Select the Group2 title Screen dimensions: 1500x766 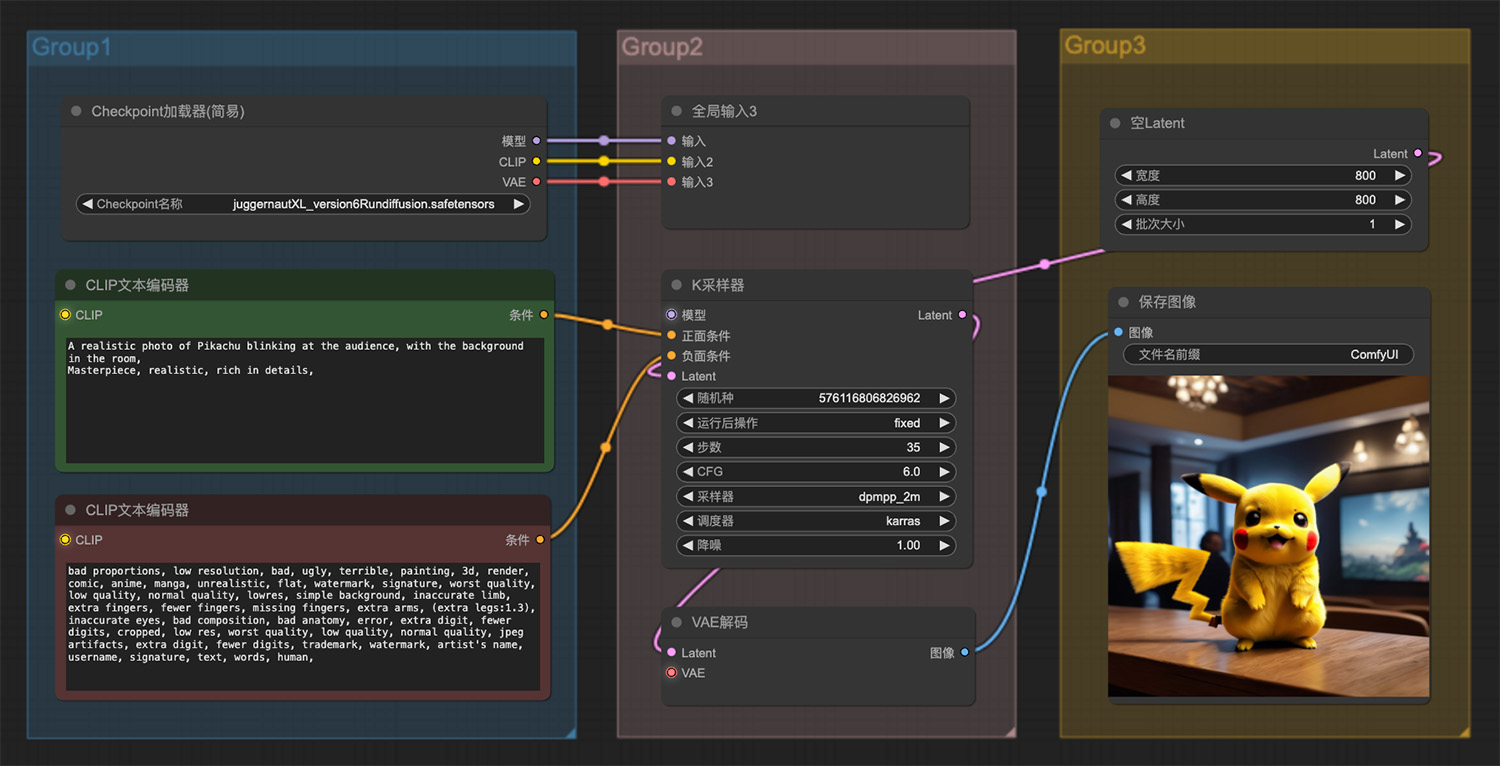pyautogui.click(x=662, y=47)
